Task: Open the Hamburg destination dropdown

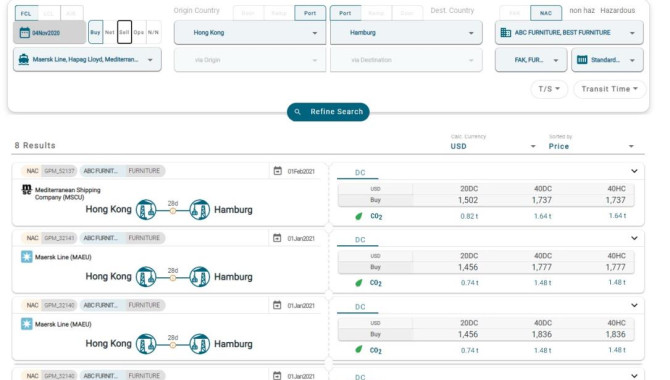Action: [x=406, y=32]
